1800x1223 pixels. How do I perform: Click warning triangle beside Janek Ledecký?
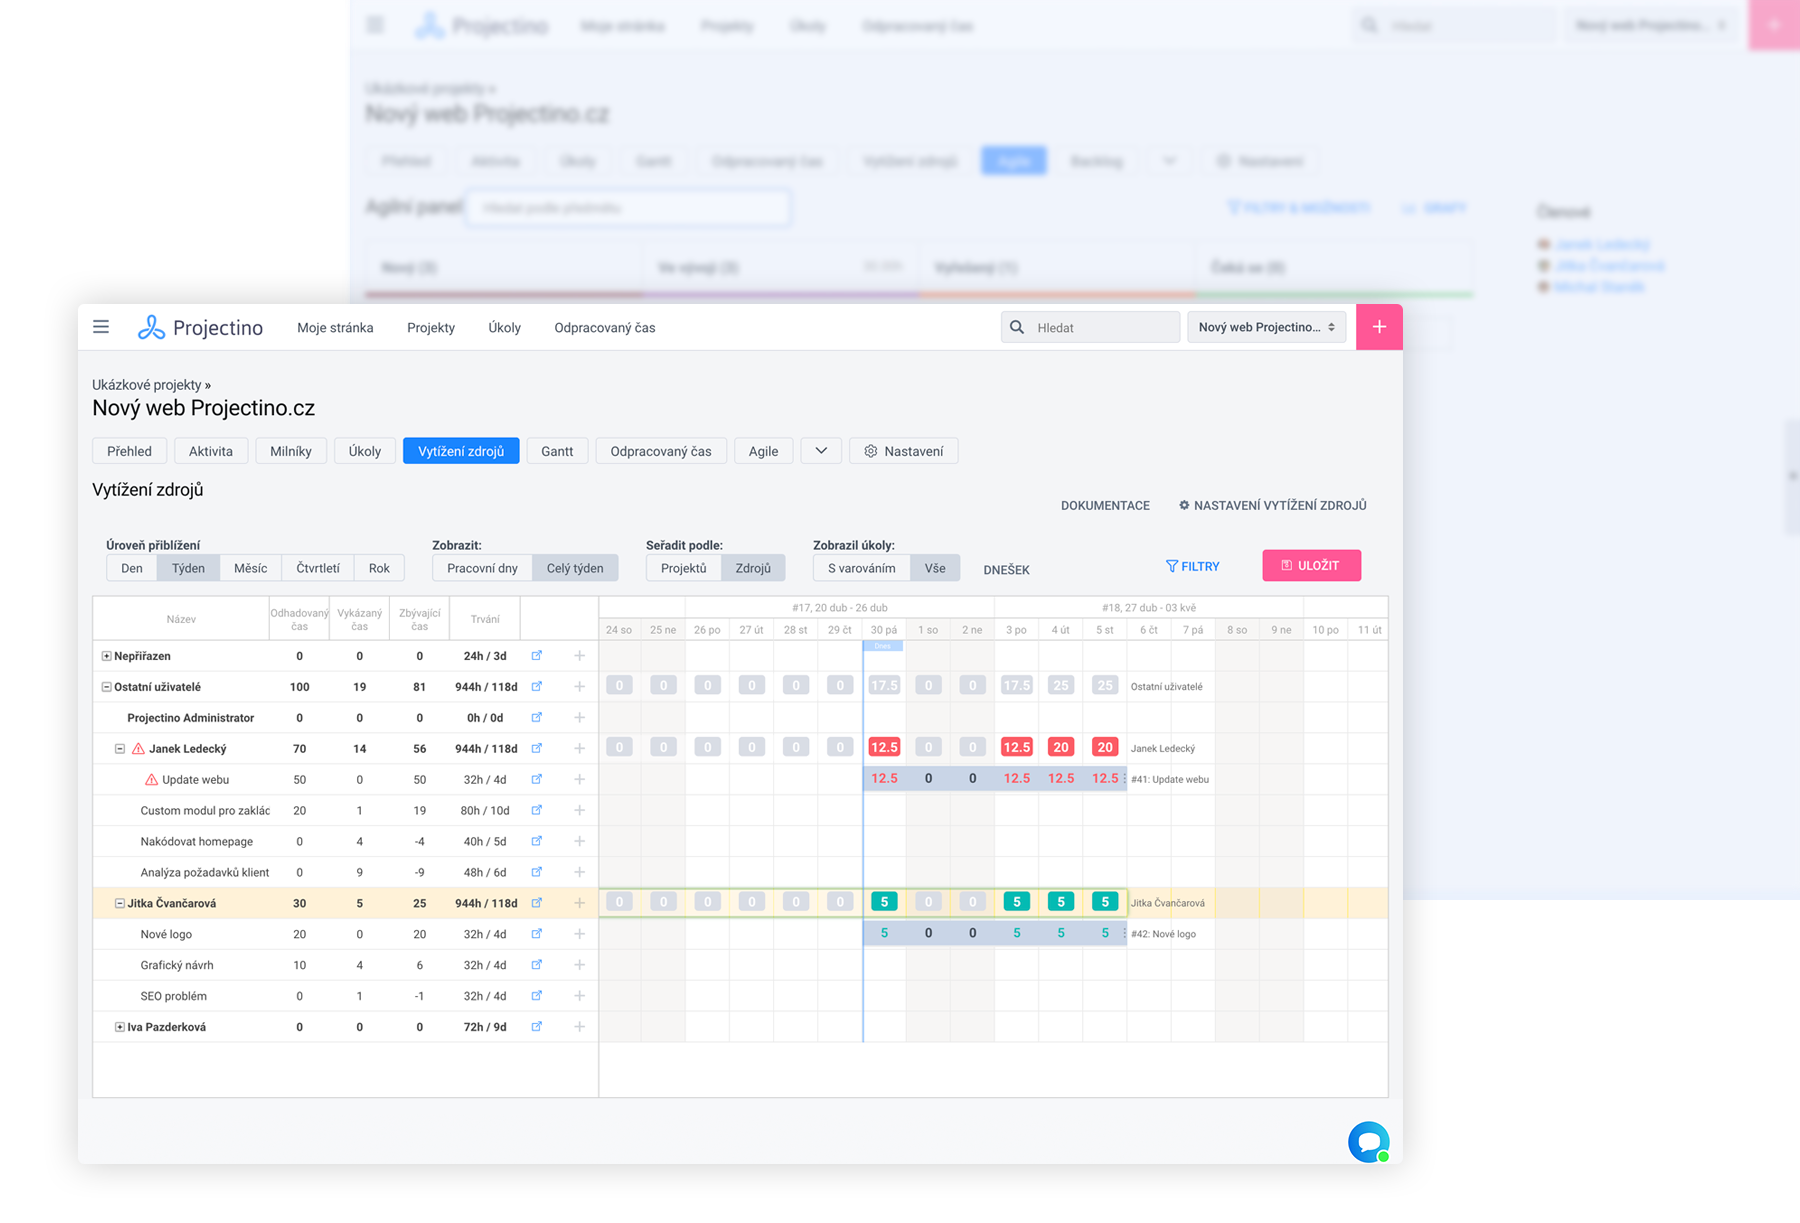pos(139,749)
